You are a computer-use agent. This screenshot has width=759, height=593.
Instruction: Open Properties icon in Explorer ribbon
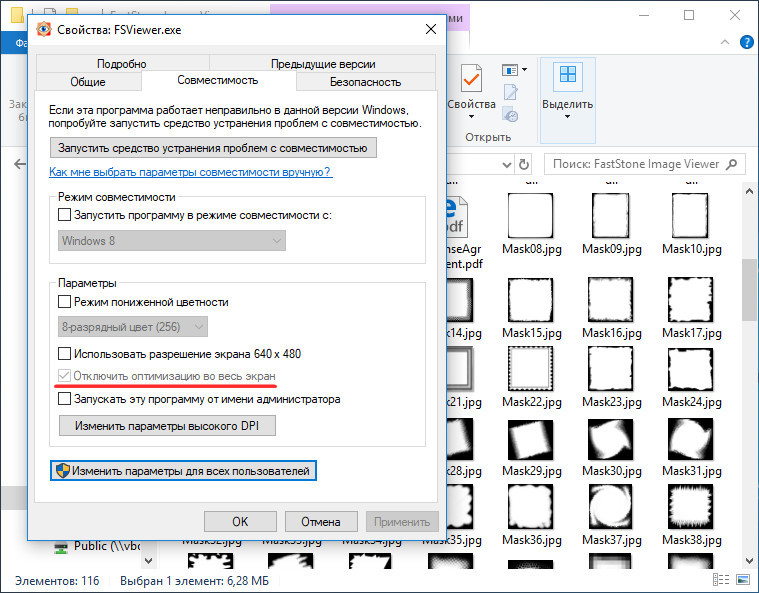pos(471,78)
